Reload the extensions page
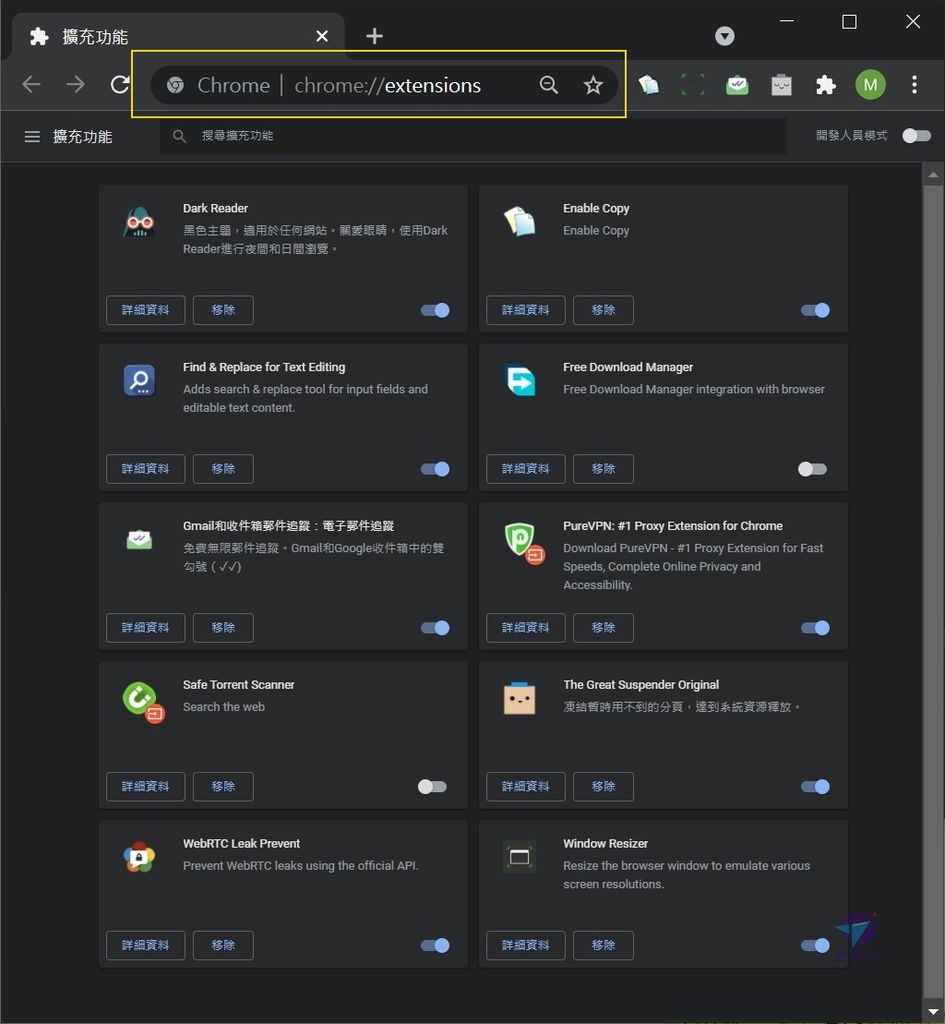945x1024 pixels. pyautogui.click(x=120, y=85)
